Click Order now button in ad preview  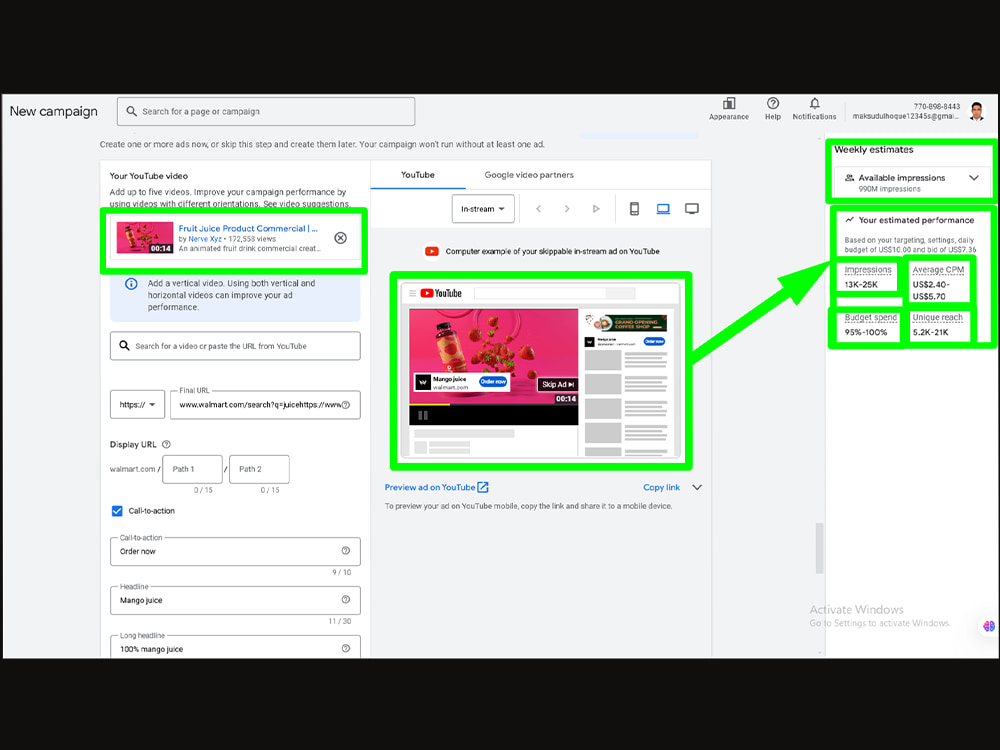pos(493,381)
